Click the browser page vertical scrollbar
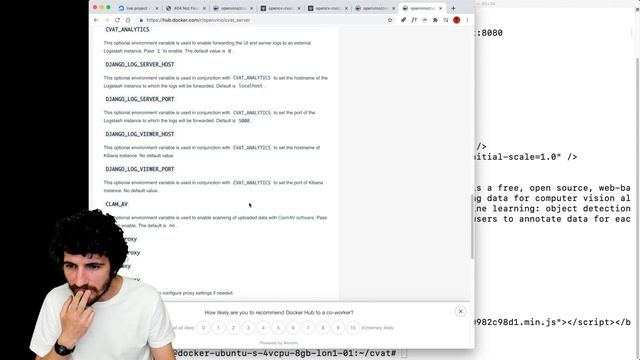Screen dimensions: 640x360 472,227
